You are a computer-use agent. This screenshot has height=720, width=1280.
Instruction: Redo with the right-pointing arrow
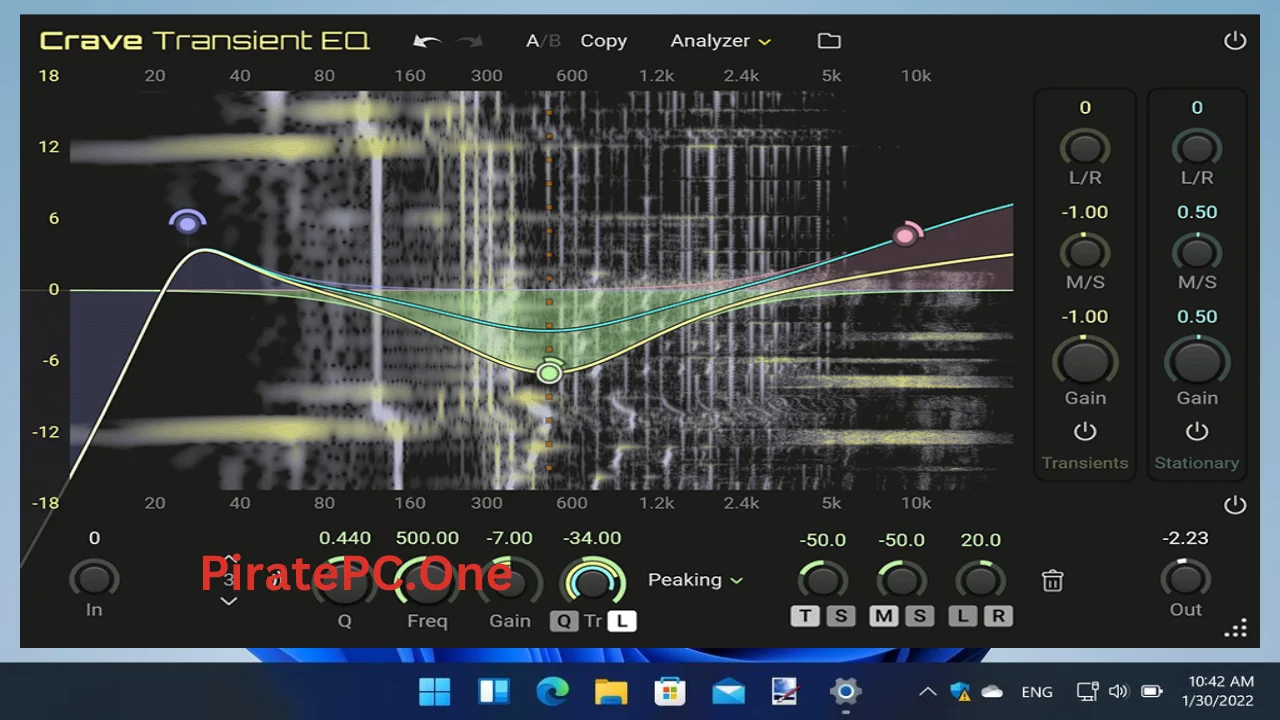click(470, 41)
